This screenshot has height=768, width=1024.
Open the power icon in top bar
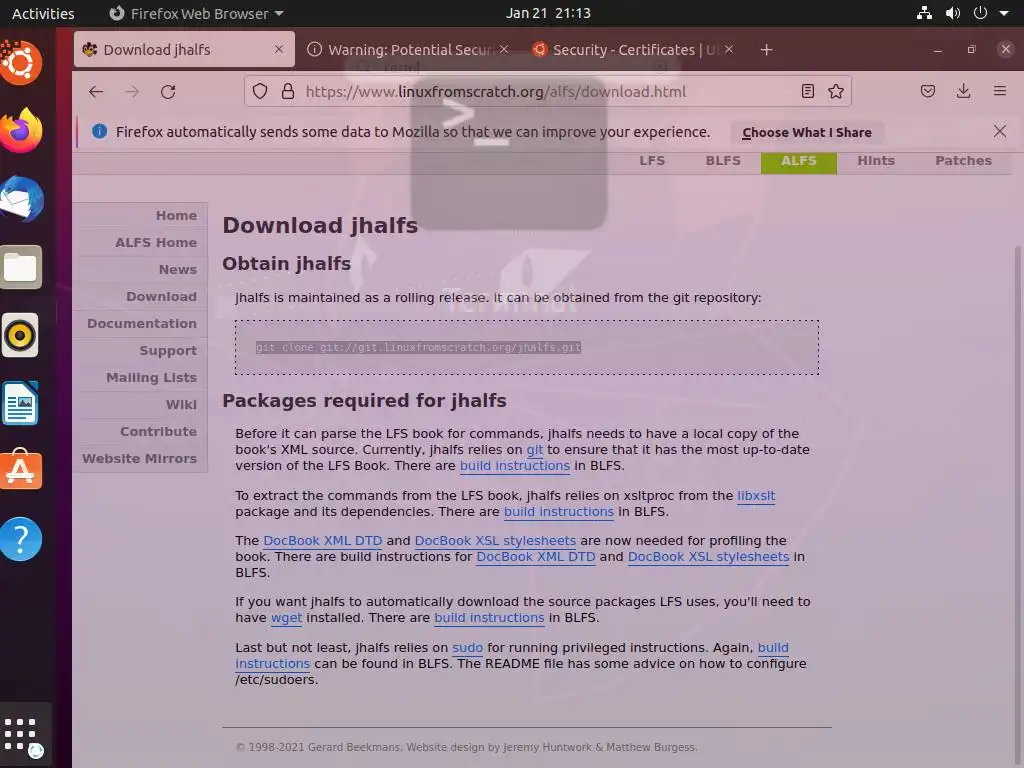980,13
